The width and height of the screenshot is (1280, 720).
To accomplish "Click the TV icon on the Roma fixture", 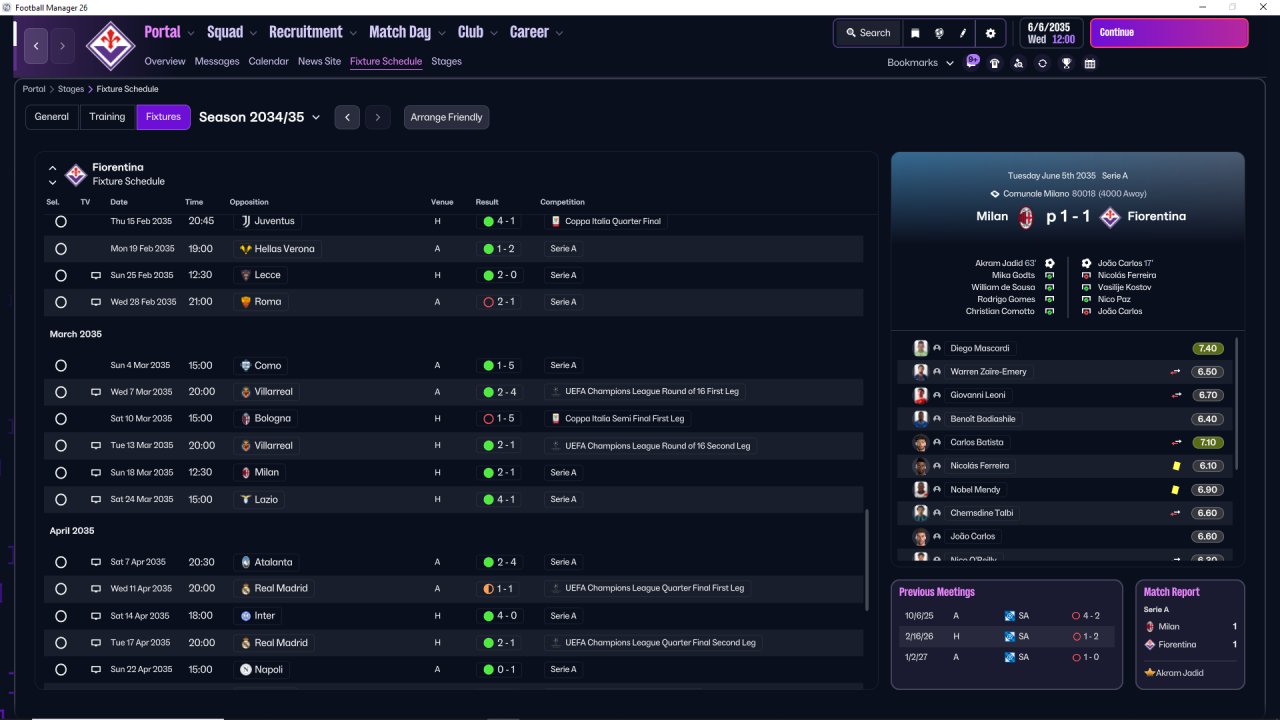I will point(96,302).
